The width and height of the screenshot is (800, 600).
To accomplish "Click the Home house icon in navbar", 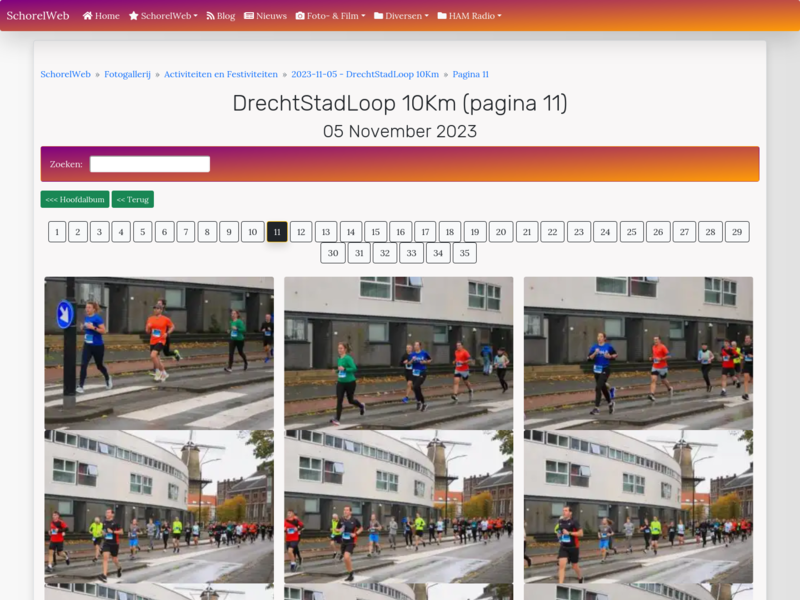I will coord(87,16).
